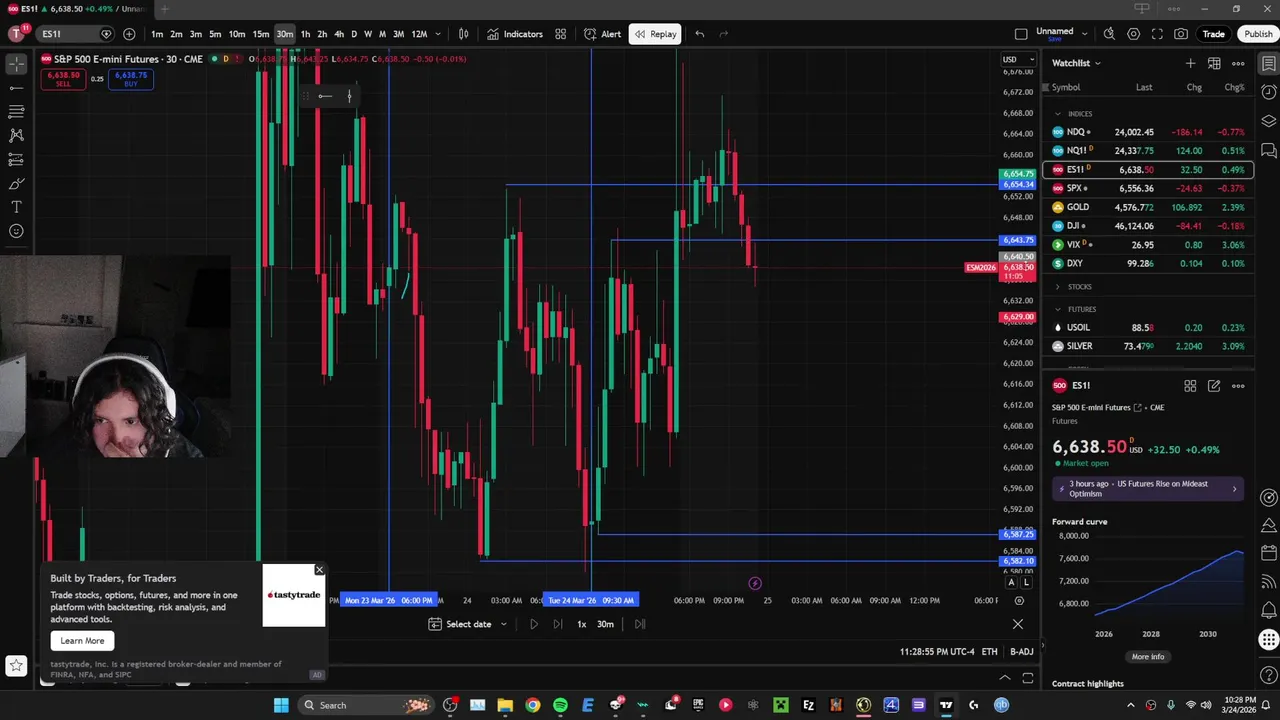
Task: Toggle B-ADJ back adjustment setting
Action: pos(1021,652)
